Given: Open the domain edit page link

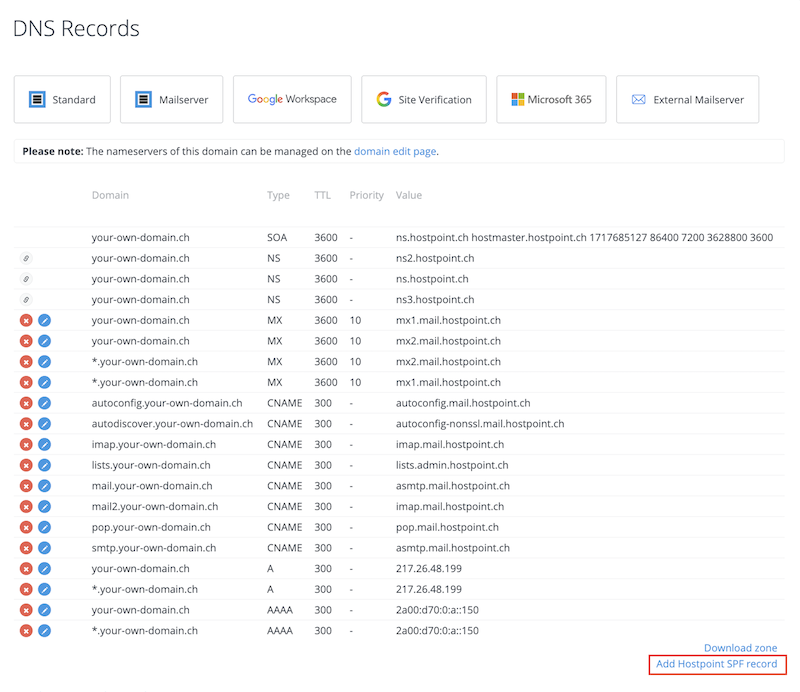Looking at the screenshot, I should [x=395, y=152].
